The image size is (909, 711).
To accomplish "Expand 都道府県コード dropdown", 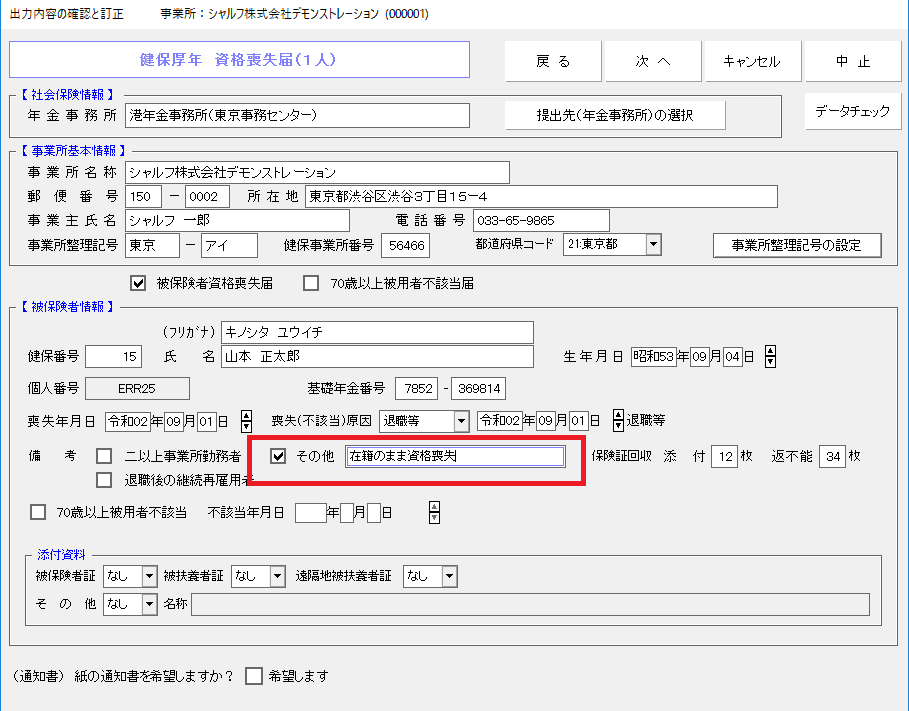I will click(x=653, y=245).
